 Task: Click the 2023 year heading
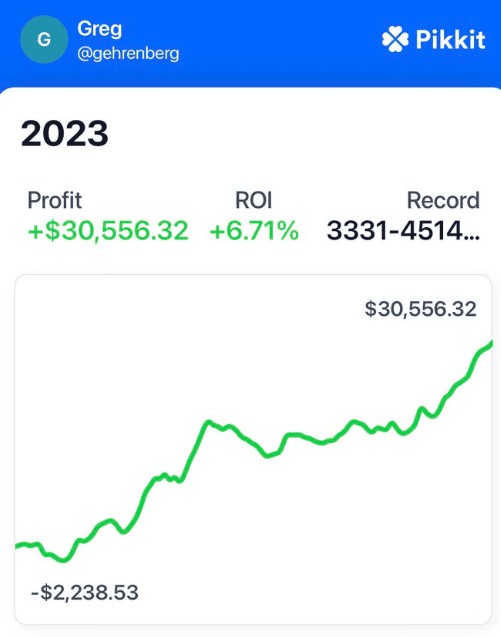tap(65, 133)
